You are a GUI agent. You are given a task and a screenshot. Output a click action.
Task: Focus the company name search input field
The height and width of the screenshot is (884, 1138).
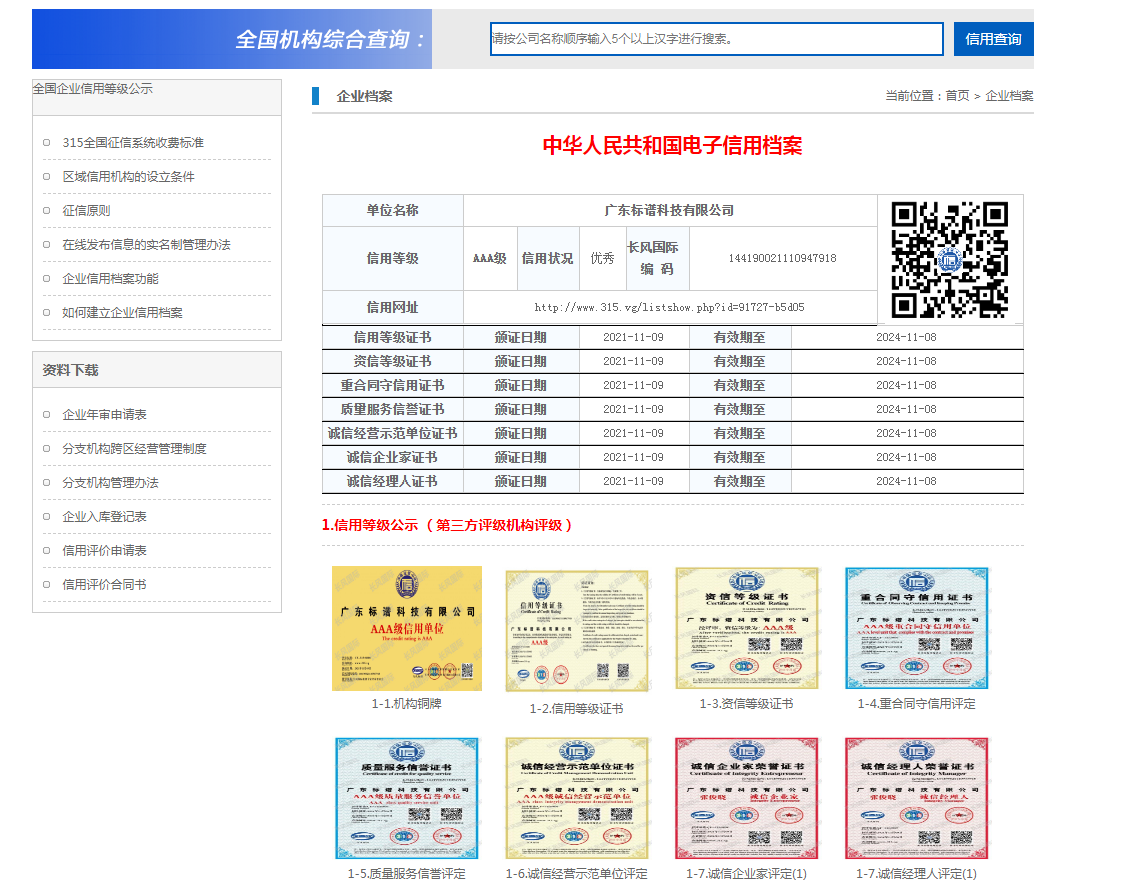(x=716, y=39)
